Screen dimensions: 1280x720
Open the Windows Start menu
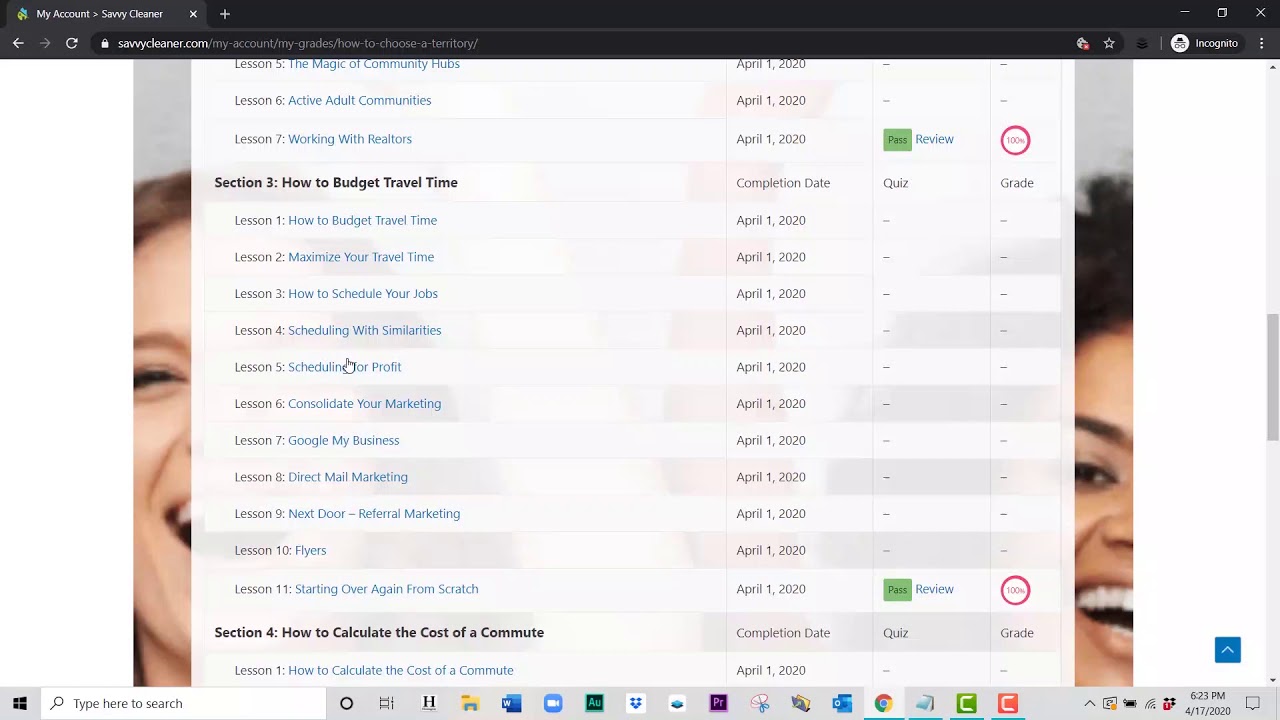point(20,703)
